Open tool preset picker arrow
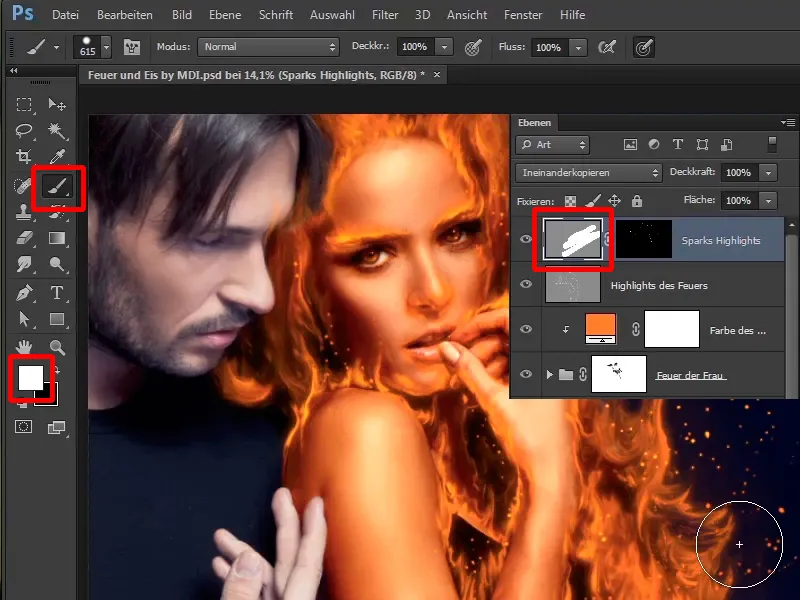This screenshot has width=800, height=600. [56, 47]
